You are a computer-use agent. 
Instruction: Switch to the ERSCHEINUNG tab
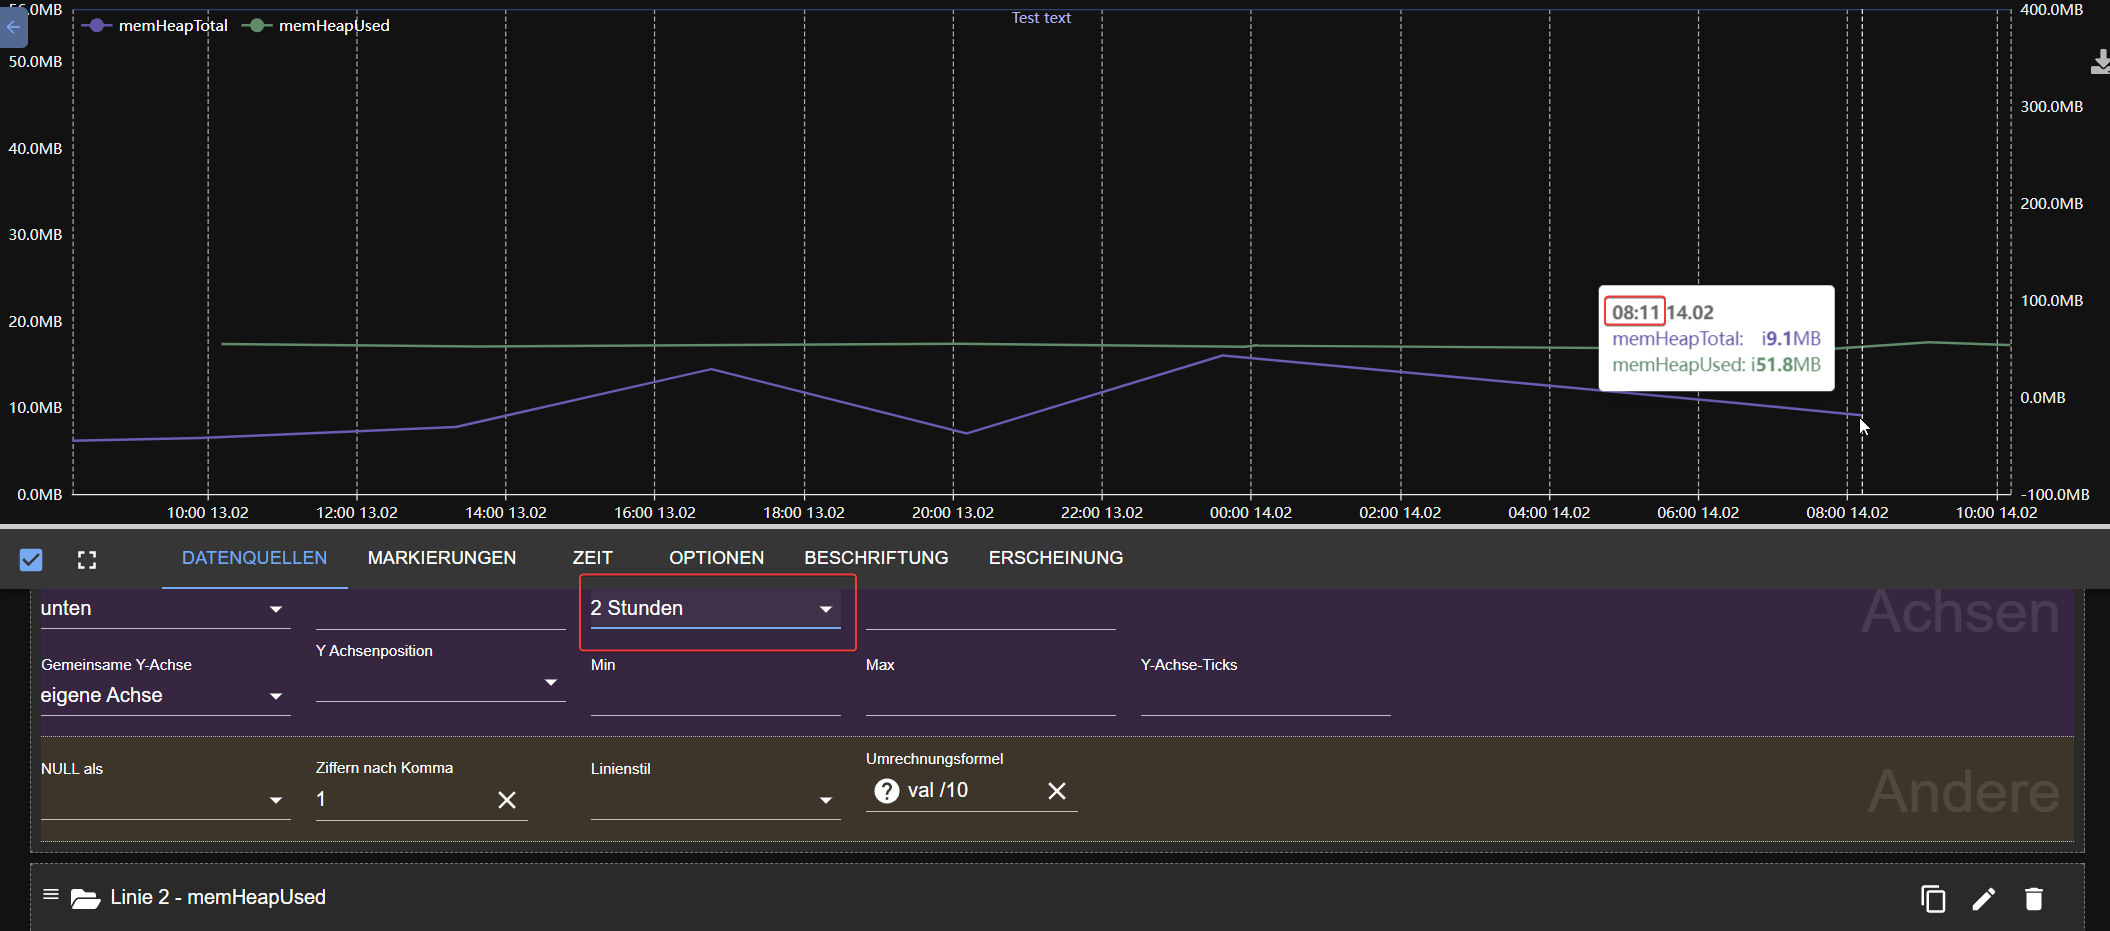tap(1055, 558)
